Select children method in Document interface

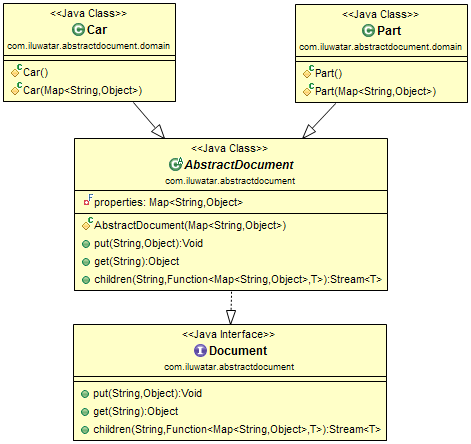[237, 429]
